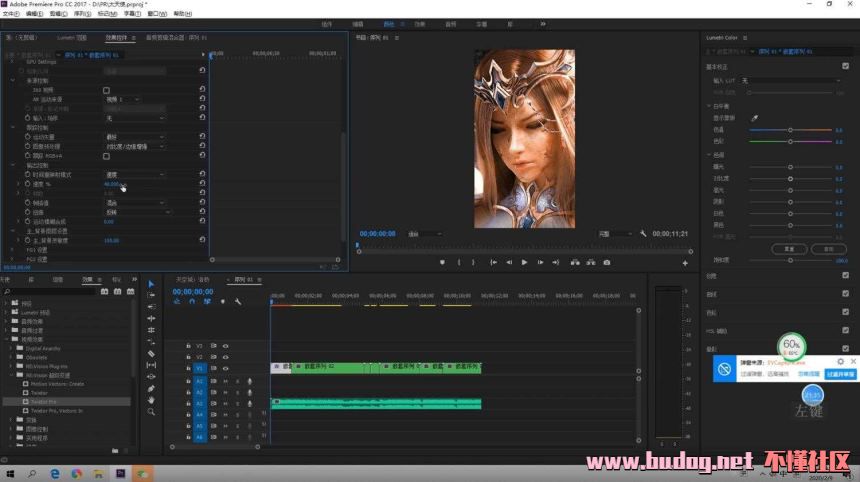Click the Extract button in Program Monitor
The width and height of the screenshot is (860, 482).
[591, 263]
